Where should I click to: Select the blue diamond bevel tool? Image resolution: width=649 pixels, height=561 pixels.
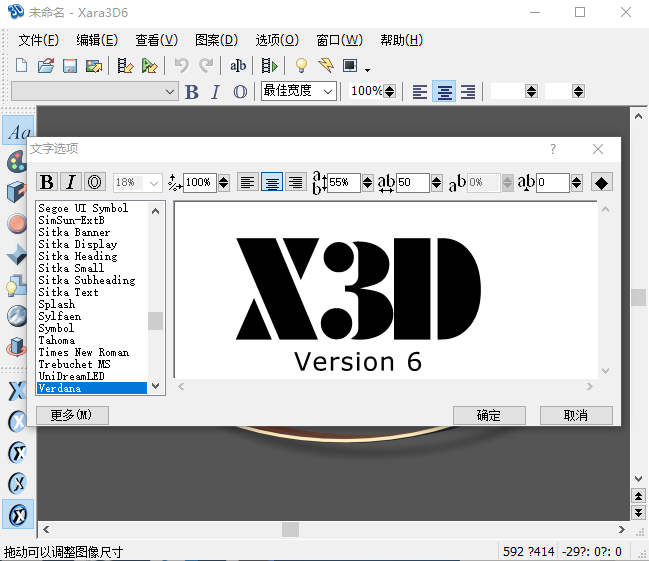tap(17, 254)
